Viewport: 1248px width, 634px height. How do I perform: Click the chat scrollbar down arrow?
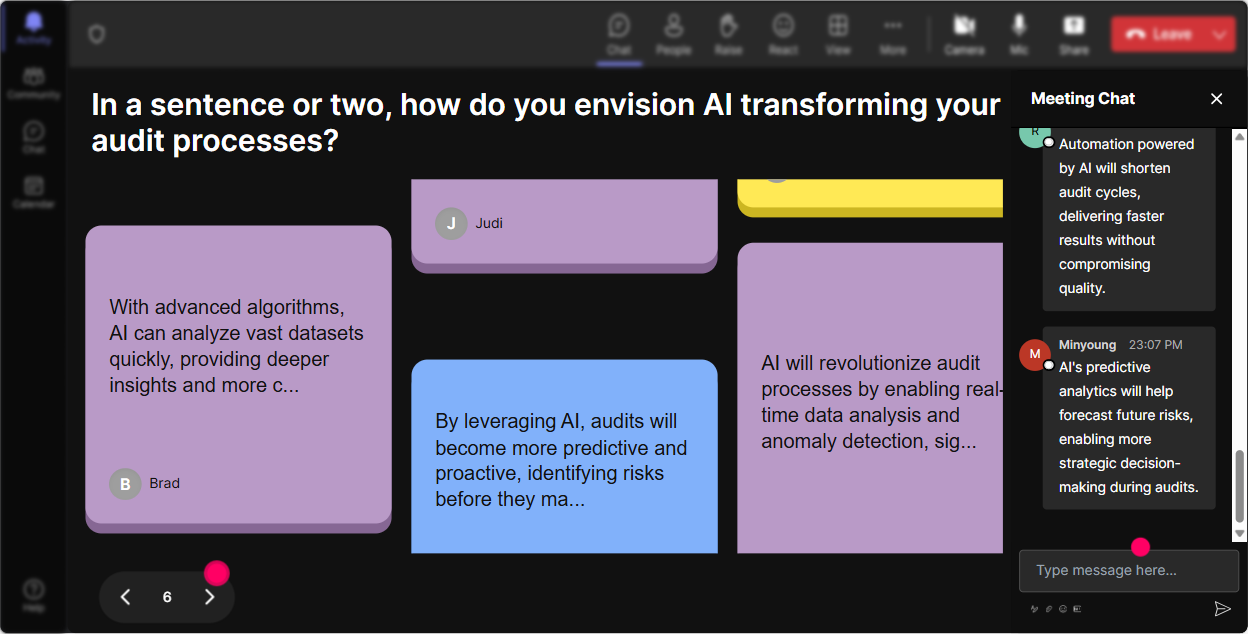click(1240, 536)
